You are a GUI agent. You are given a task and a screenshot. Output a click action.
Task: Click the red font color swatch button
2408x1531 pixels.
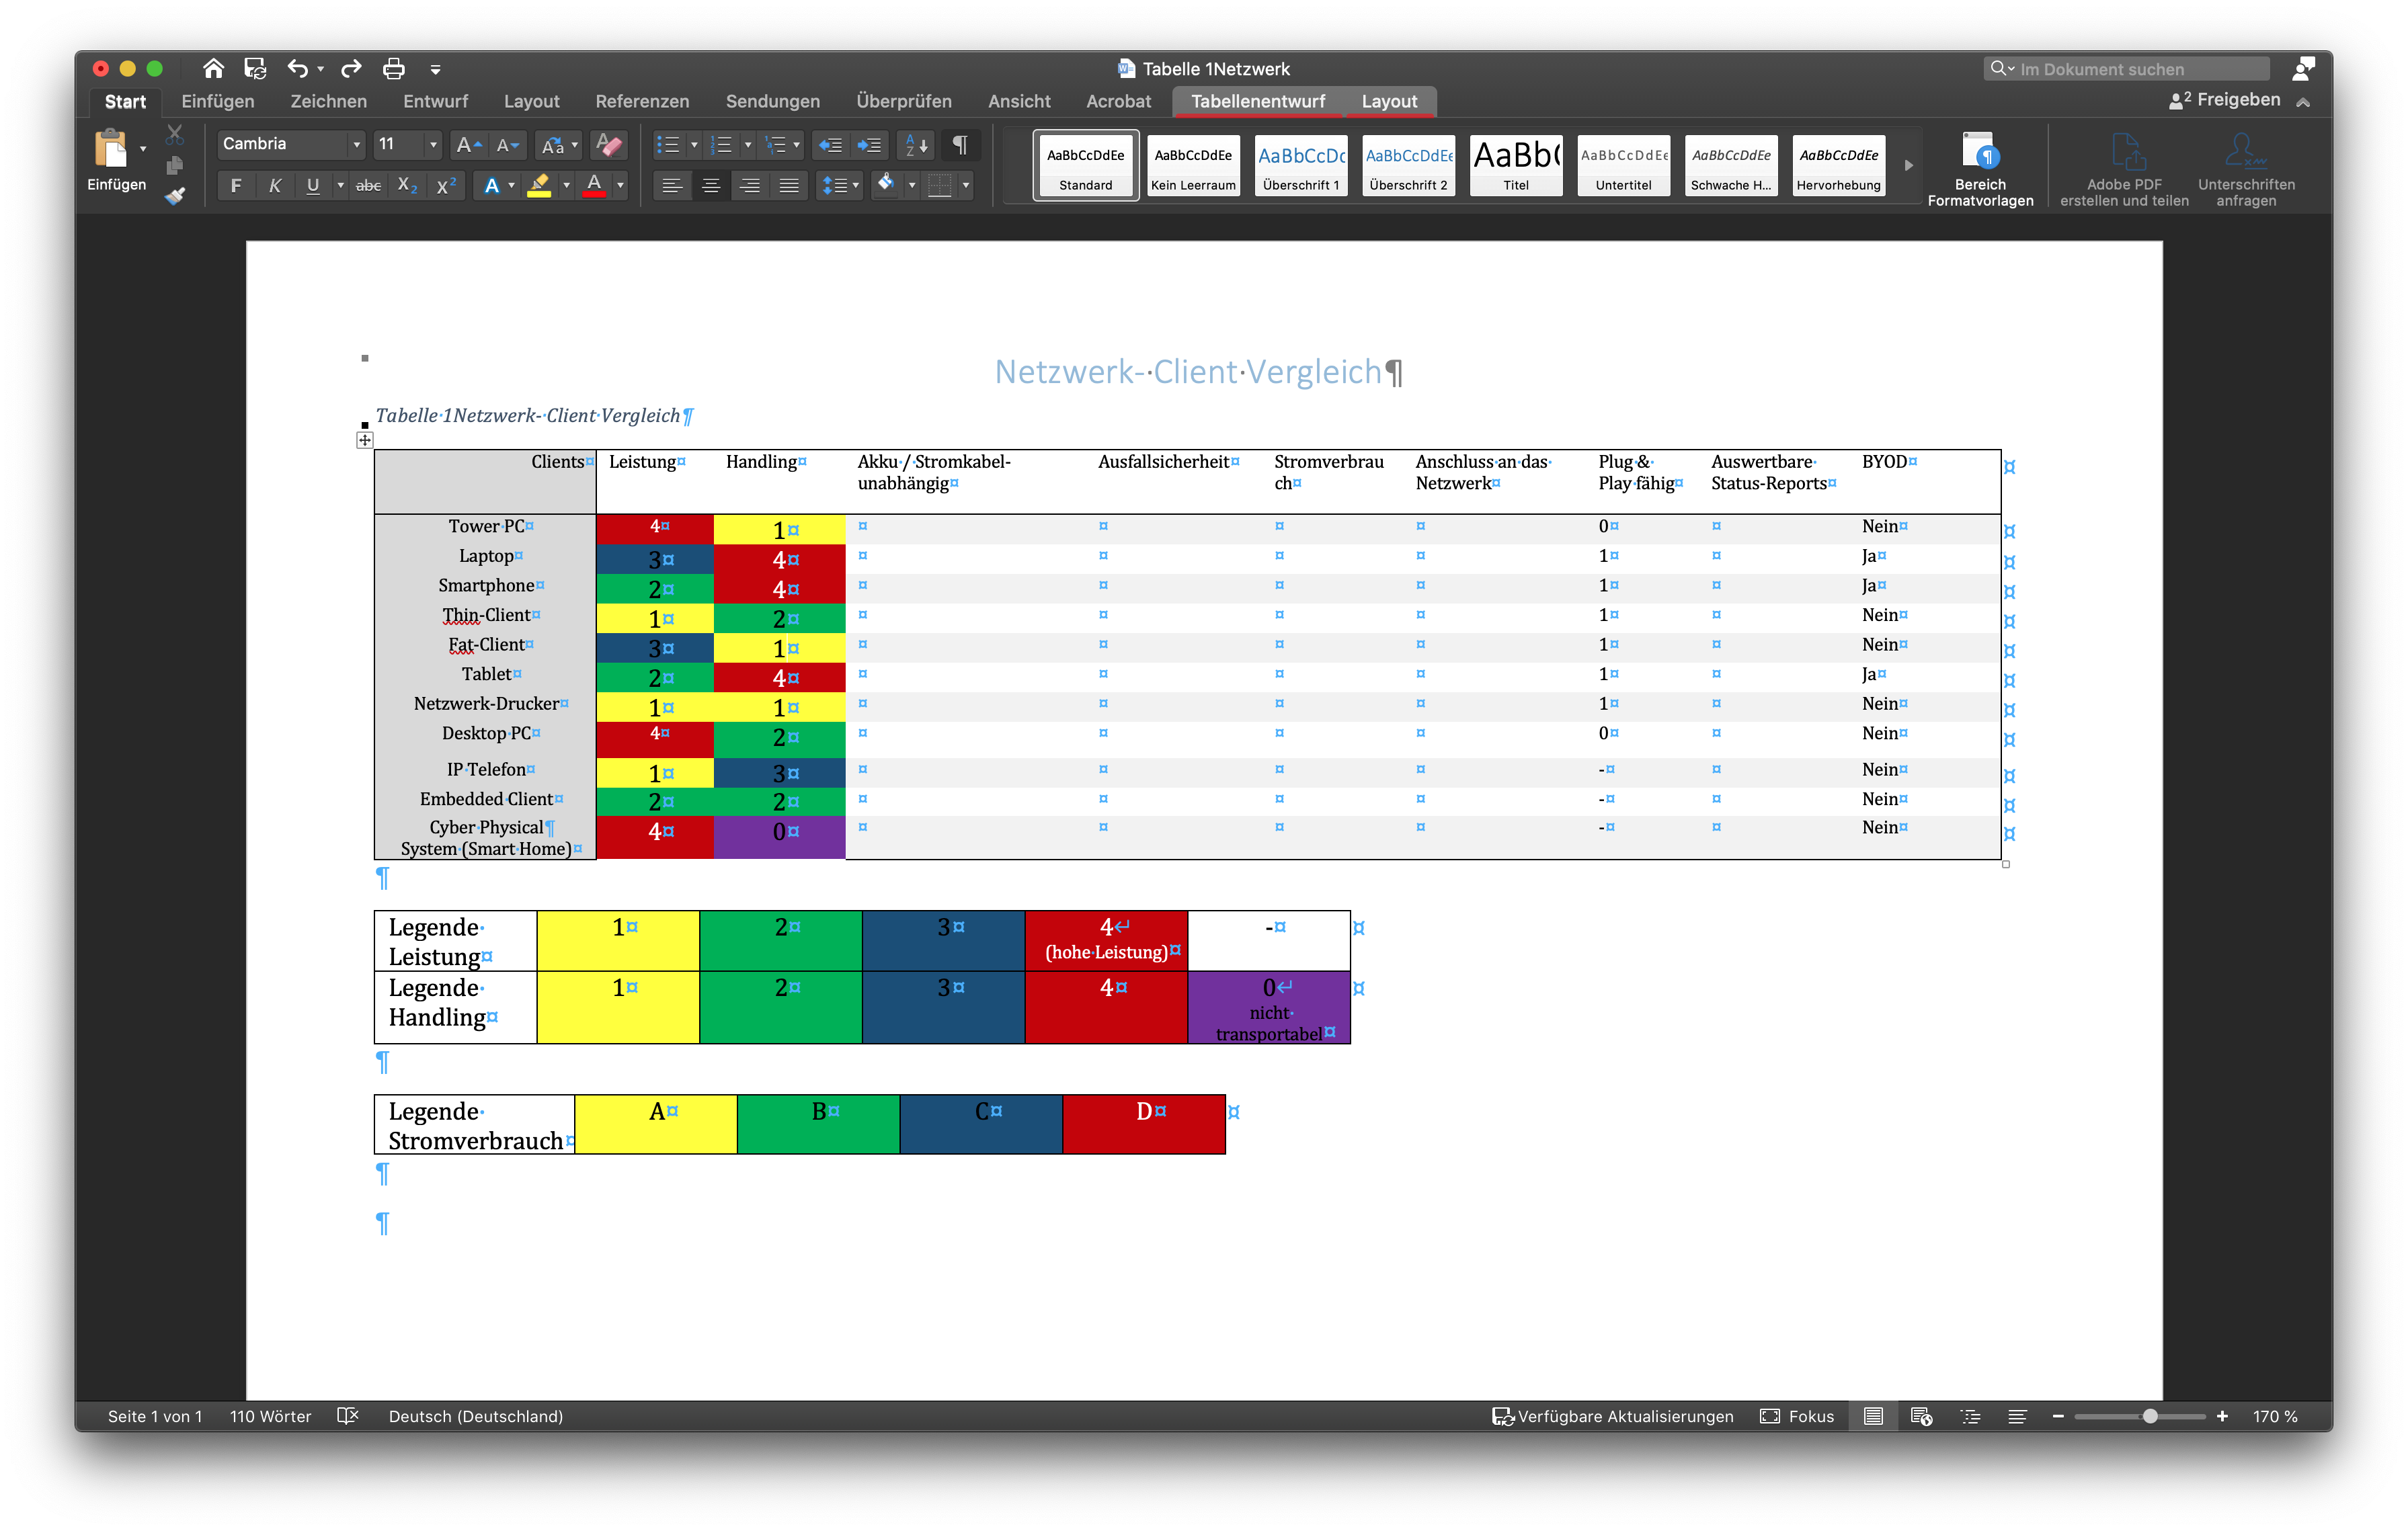[594, 185]
